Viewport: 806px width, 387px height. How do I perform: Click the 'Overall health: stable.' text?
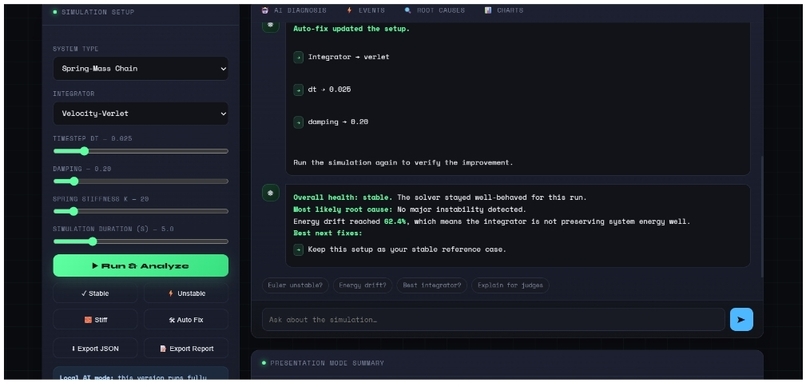pos(343,197)
